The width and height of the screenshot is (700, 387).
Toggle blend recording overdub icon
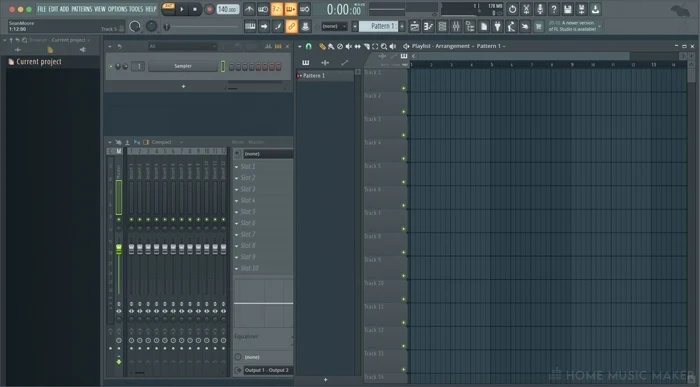point(291,9)
